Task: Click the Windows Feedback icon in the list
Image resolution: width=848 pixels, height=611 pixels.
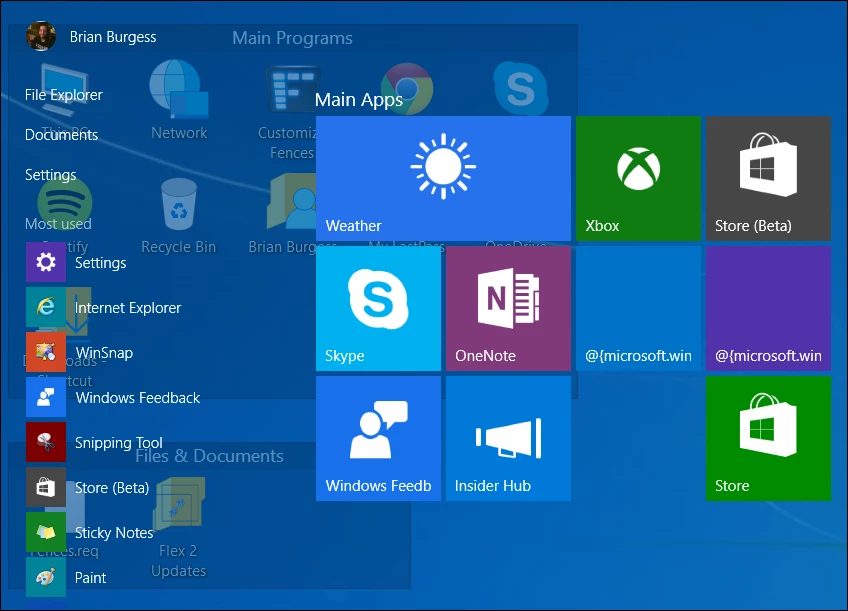Action: pos(46,397)
